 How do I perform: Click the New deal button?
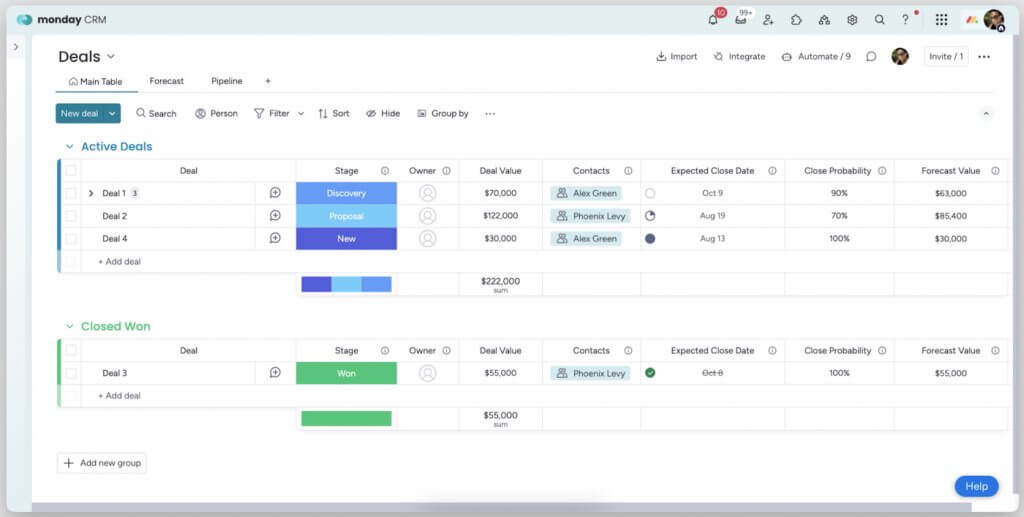tap(80, 114)
